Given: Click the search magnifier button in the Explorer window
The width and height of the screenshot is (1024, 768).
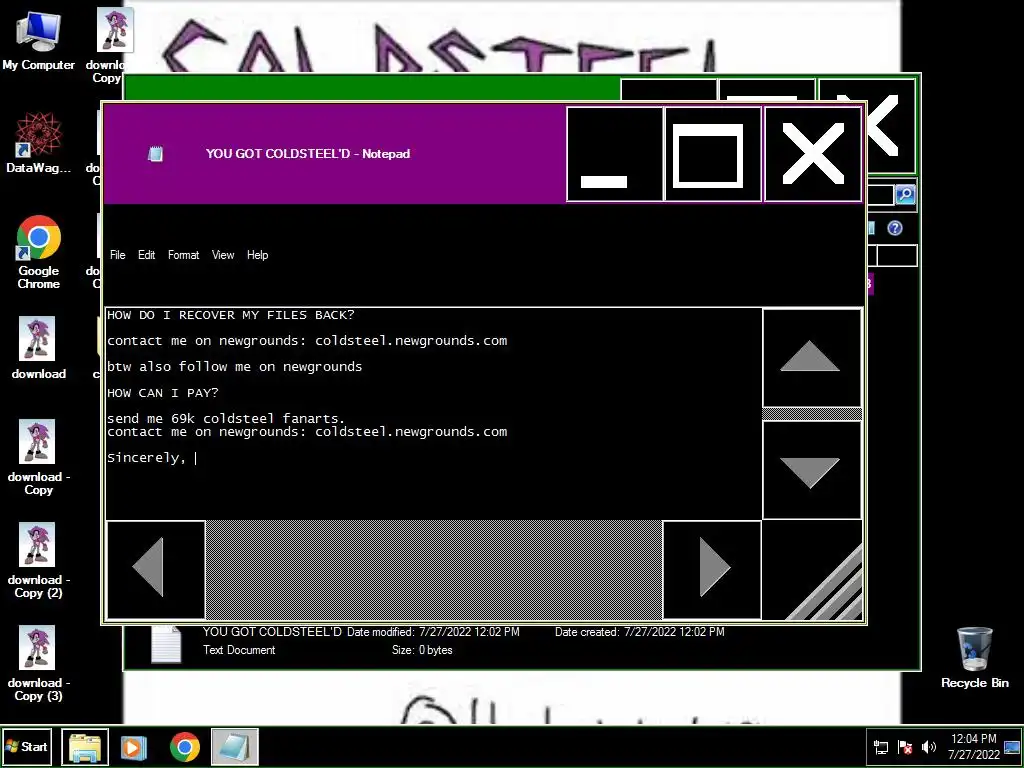Looking at the screenshot, I should pos(905,195).
